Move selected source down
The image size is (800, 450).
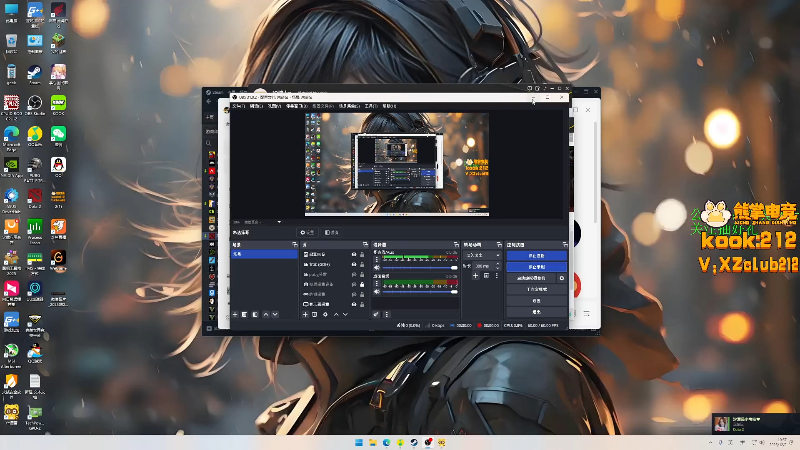click(x=345, y=314)
